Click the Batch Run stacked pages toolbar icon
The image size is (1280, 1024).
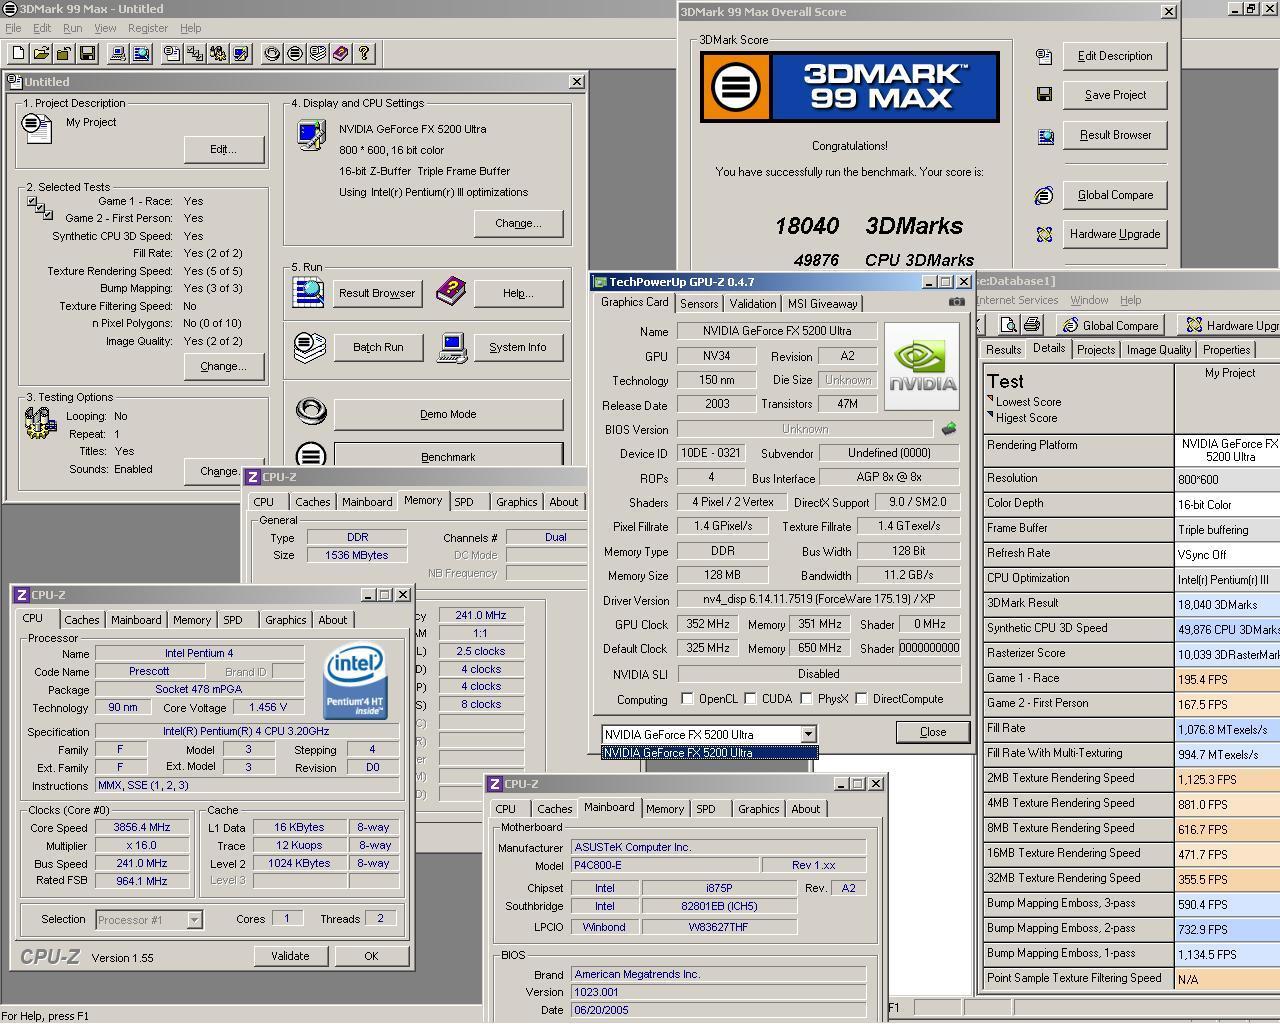[318, 53]
